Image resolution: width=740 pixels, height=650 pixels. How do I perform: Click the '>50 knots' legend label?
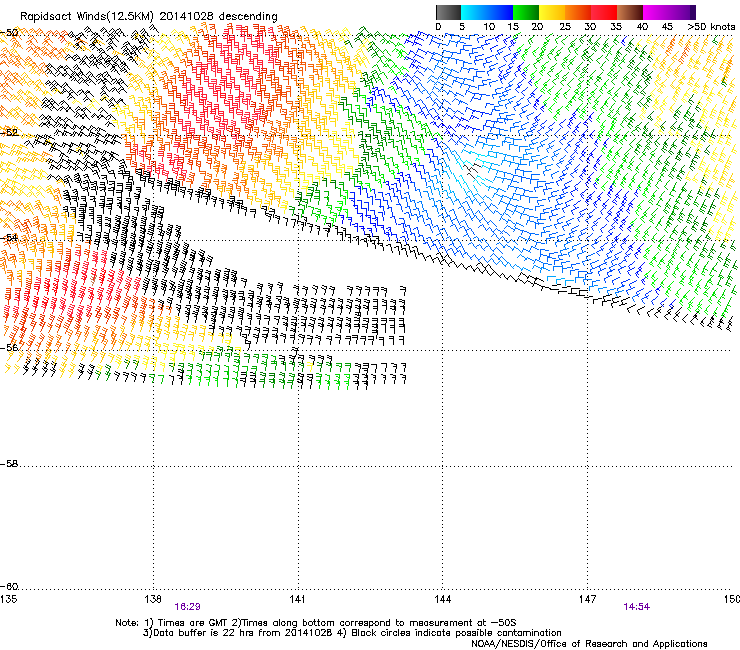pos(711,27)
